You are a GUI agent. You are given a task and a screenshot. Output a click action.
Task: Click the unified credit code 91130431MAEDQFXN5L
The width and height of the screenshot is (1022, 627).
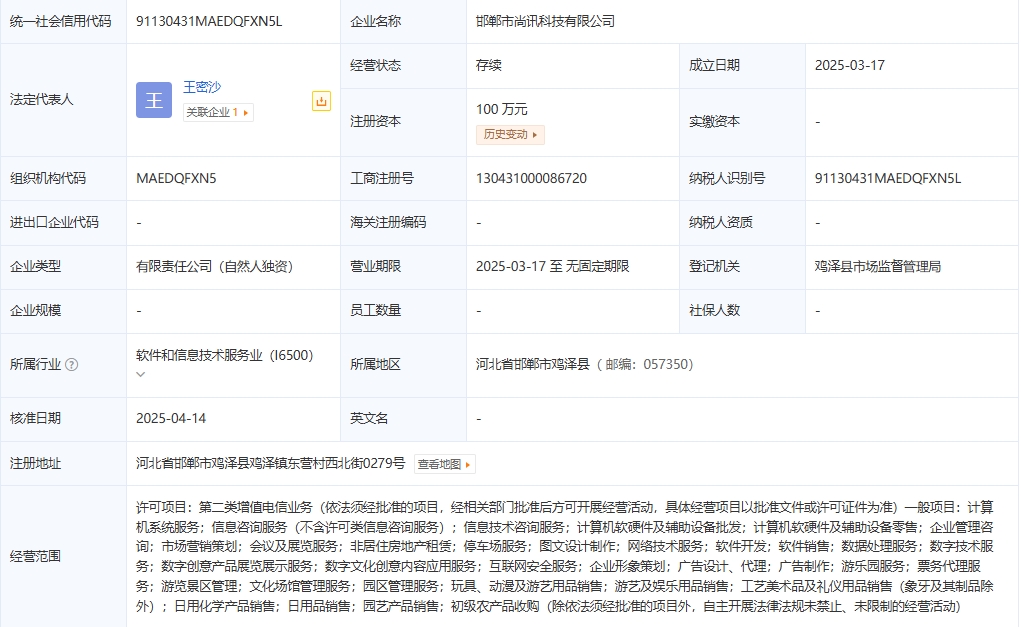(x=209, y=21)
